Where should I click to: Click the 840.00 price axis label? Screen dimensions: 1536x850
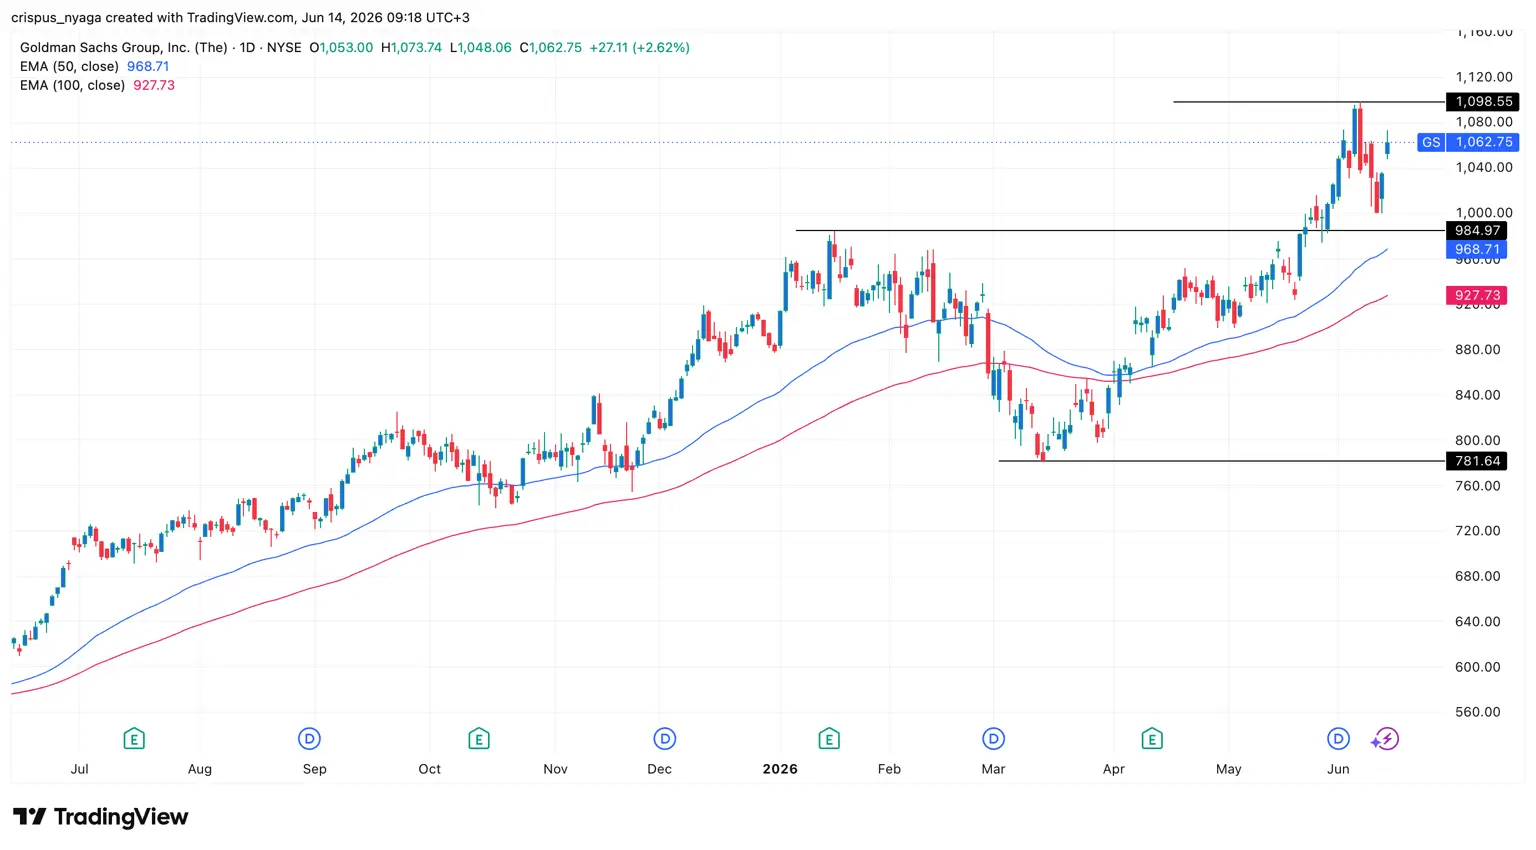pyautogui.click(x=1478, y=394)
